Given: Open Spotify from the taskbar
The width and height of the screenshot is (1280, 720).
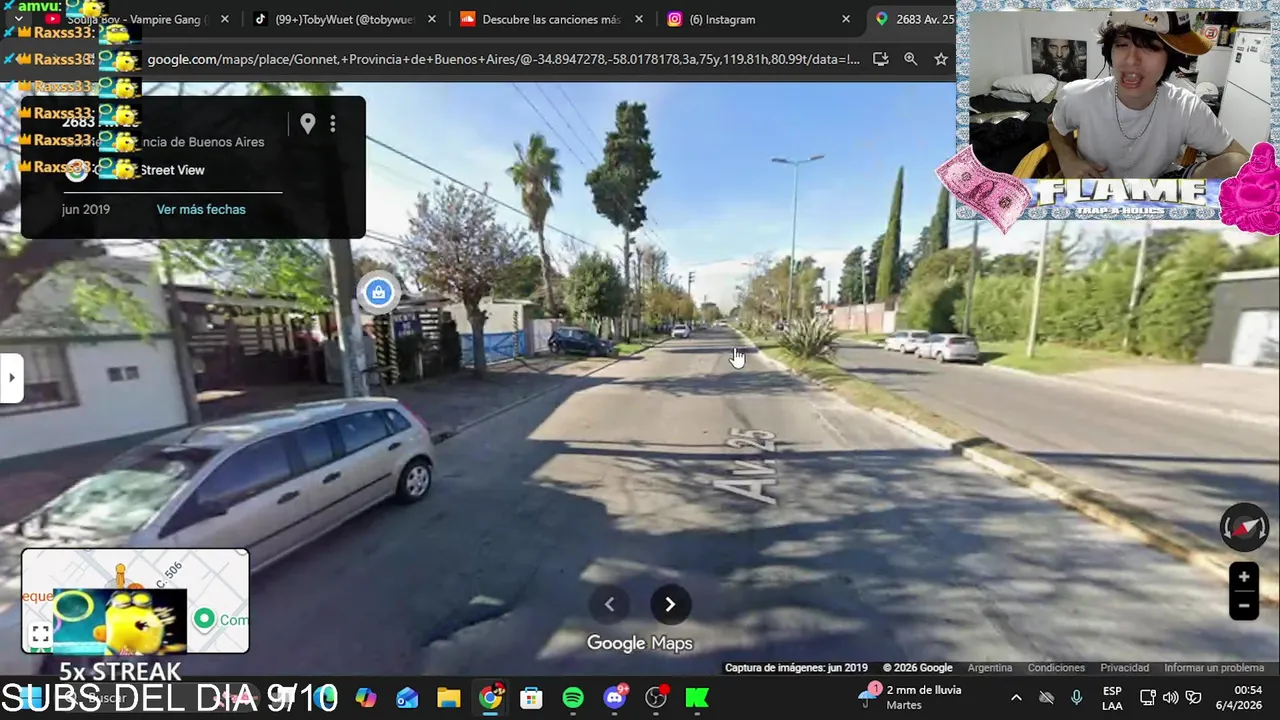Looking at the screenshot, I should pyautogui.click(x=573, y=698).
